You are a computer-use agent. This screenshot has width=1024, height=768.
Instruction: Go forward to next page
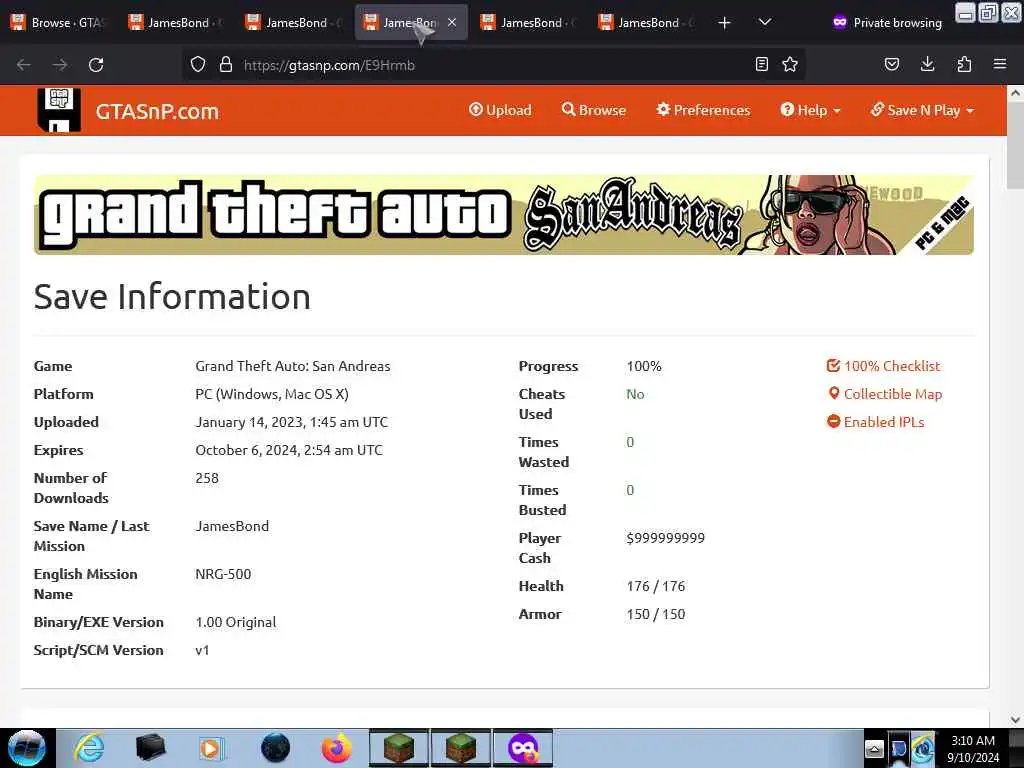pos(59,65)
